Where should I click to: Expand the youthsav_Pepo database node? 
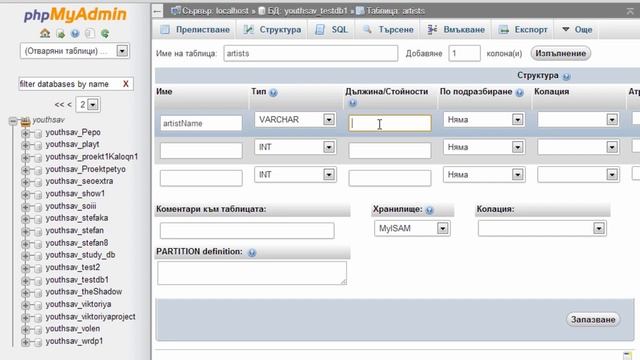25,133
